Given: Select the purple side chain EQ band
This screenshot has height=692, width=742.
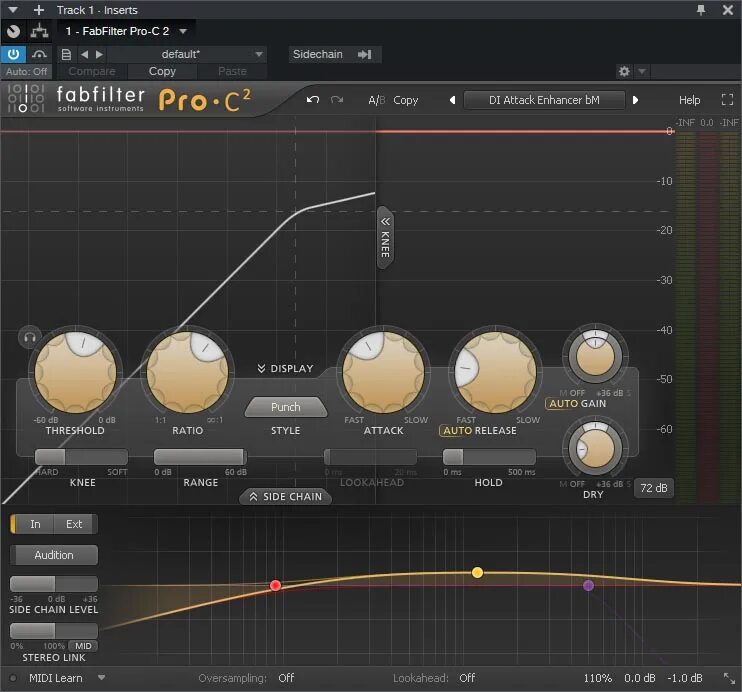Looking at the screenshot, I should [588, 586].
